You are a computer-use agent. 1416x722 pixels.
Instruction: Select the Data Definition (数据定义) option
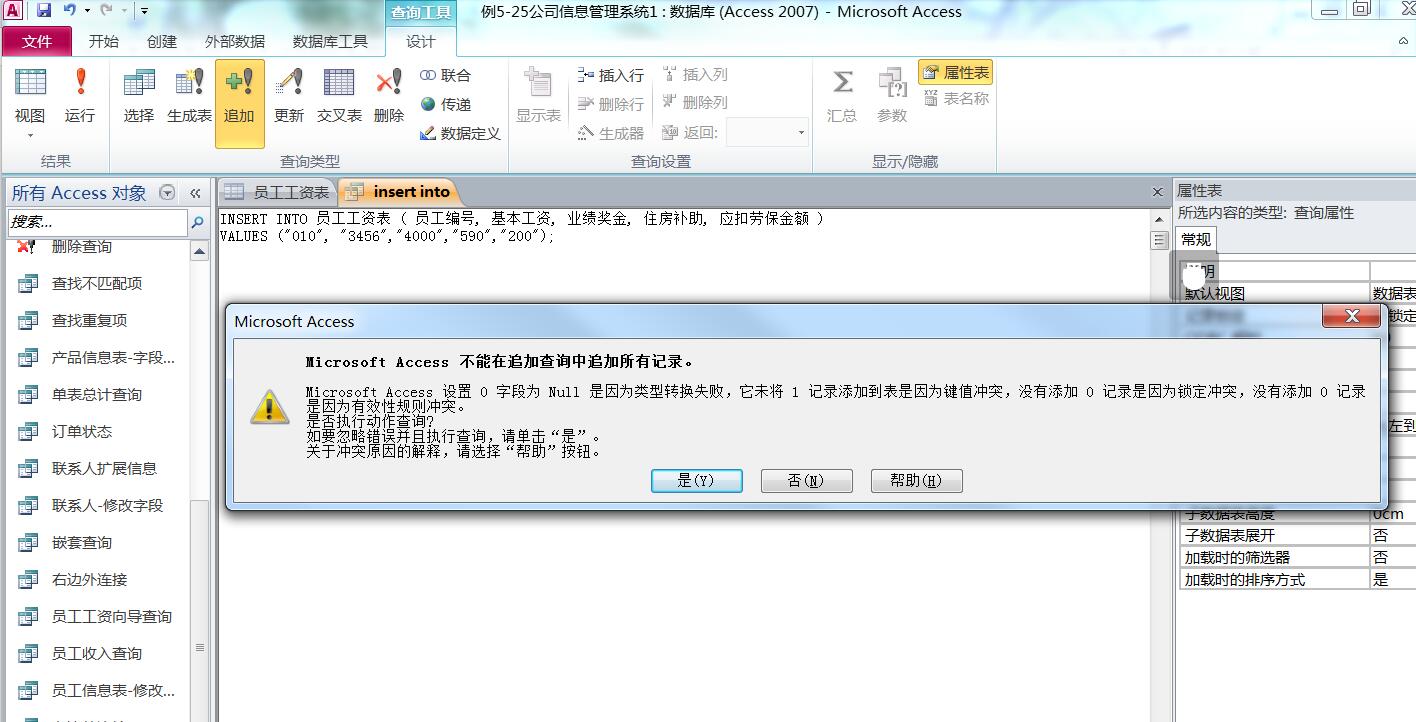[x=460, y=133]
